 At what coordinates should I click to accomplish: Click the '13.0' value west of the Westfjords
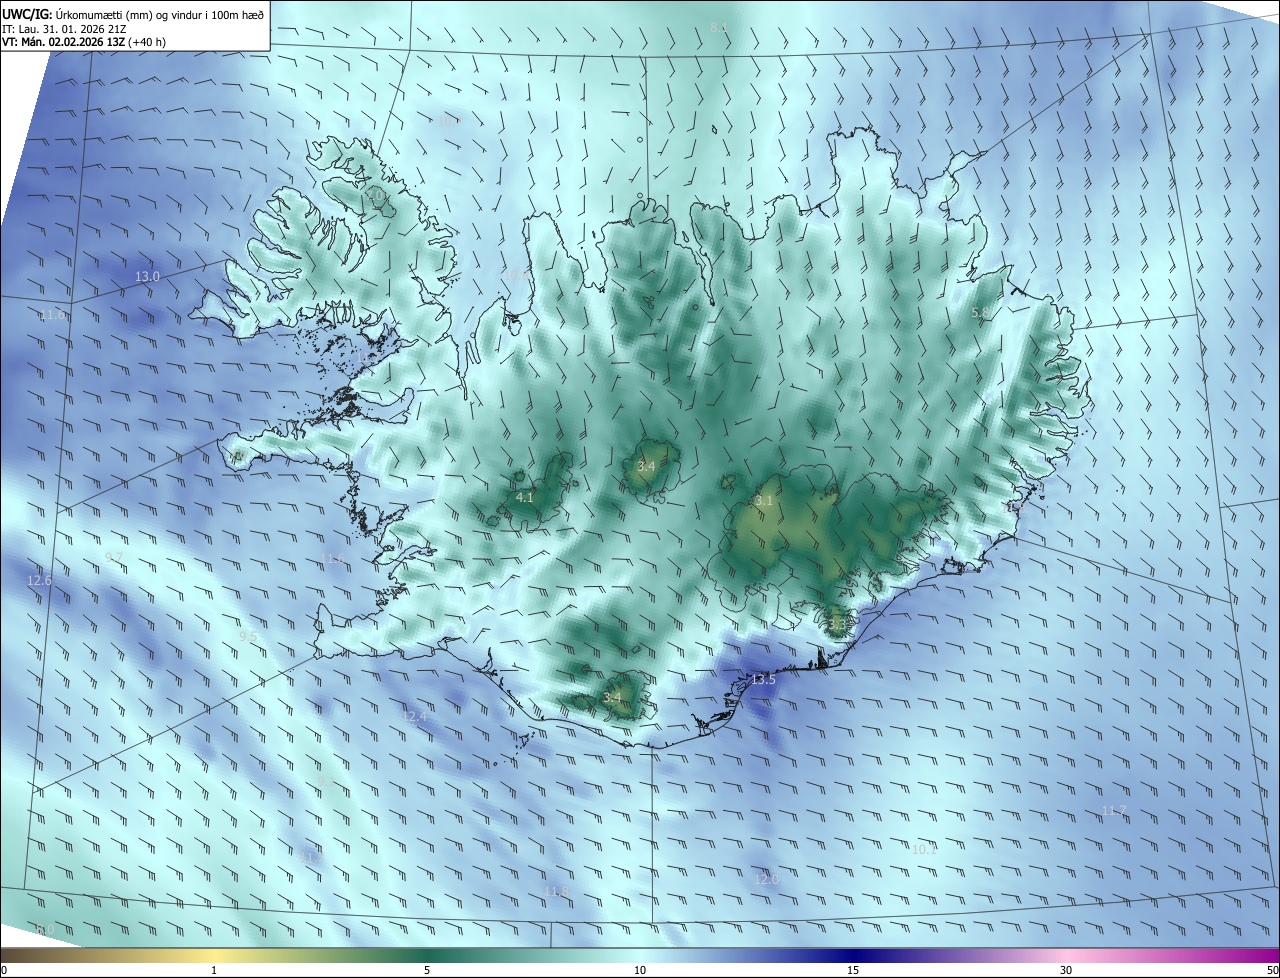(x=147, y=276)
